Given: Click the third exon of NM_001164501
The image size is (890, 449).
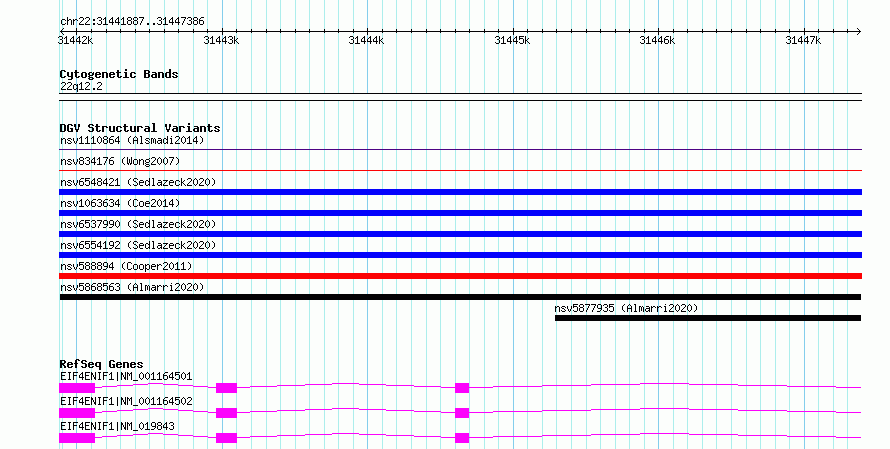Looking at the screenshot, I should (462, 388).
